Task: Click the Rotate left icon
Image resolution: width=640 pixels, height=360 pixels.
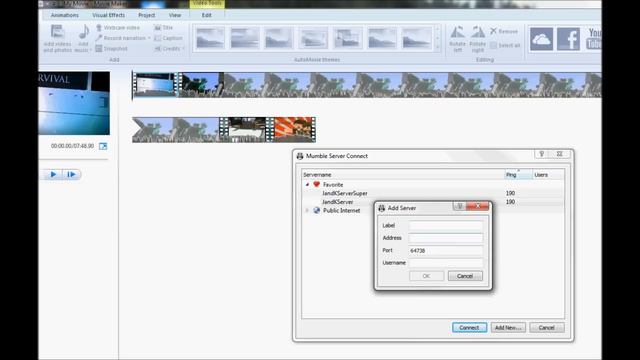Action: tap(457, 32)
